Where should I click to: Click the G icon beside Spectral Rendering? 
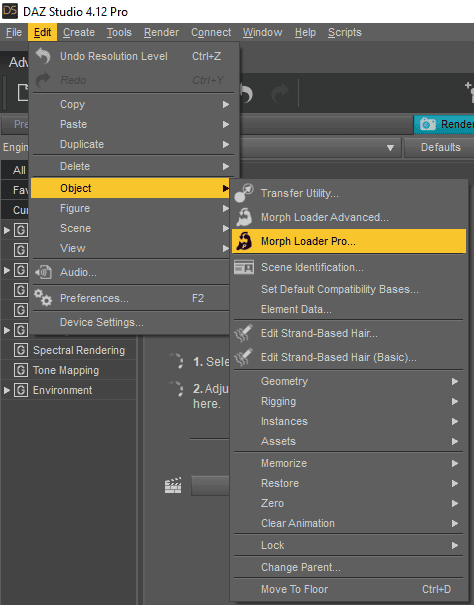coord(21,350)
